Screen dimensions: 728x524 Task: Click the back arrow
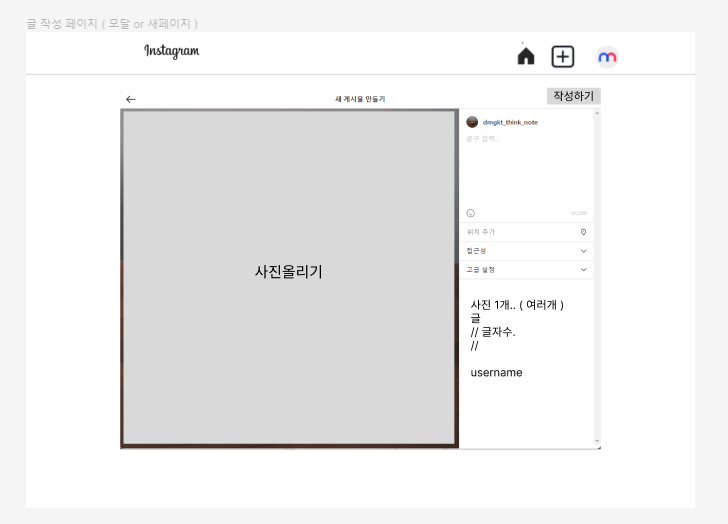coord(131,99)
